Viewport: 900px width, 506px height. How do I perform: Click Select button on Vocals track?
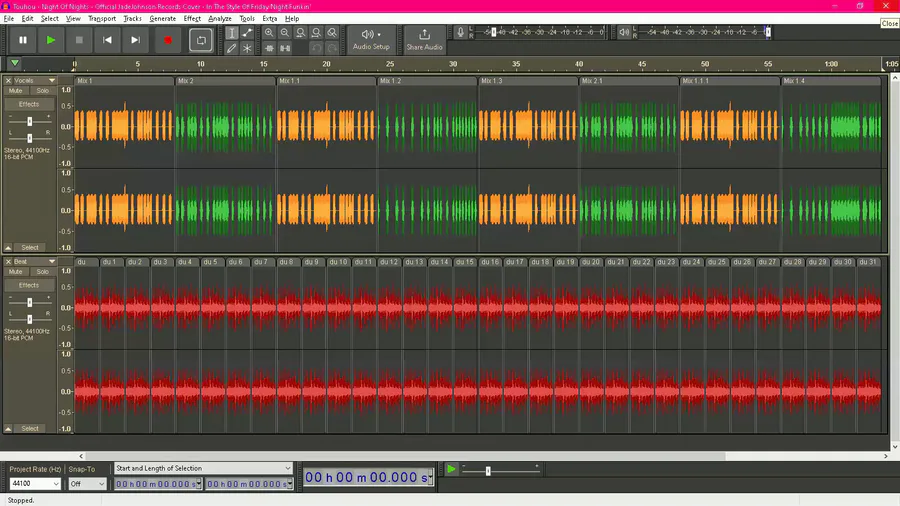[x=30, y=248]
